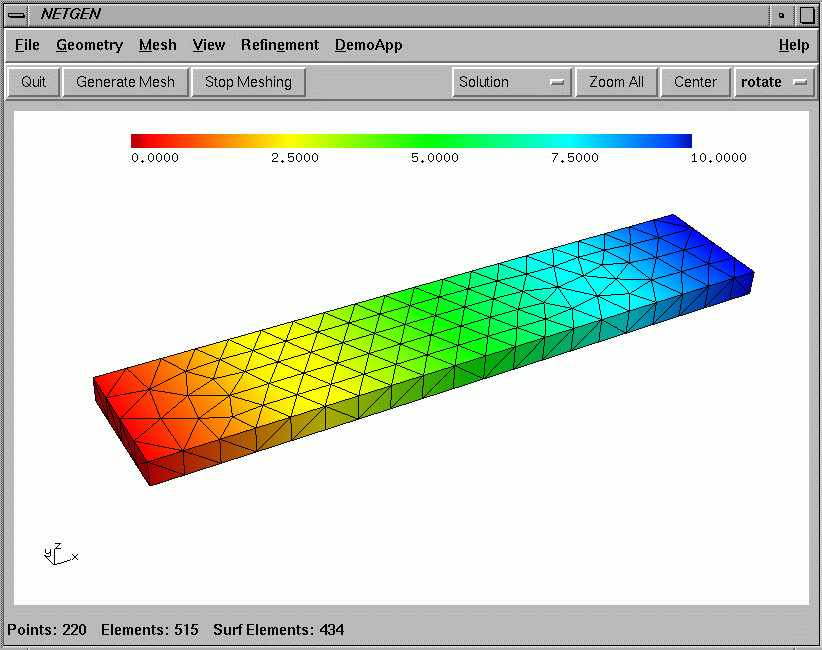Open the File menu
This screenshot has width=822, height=650.
(x=27, y=45)
